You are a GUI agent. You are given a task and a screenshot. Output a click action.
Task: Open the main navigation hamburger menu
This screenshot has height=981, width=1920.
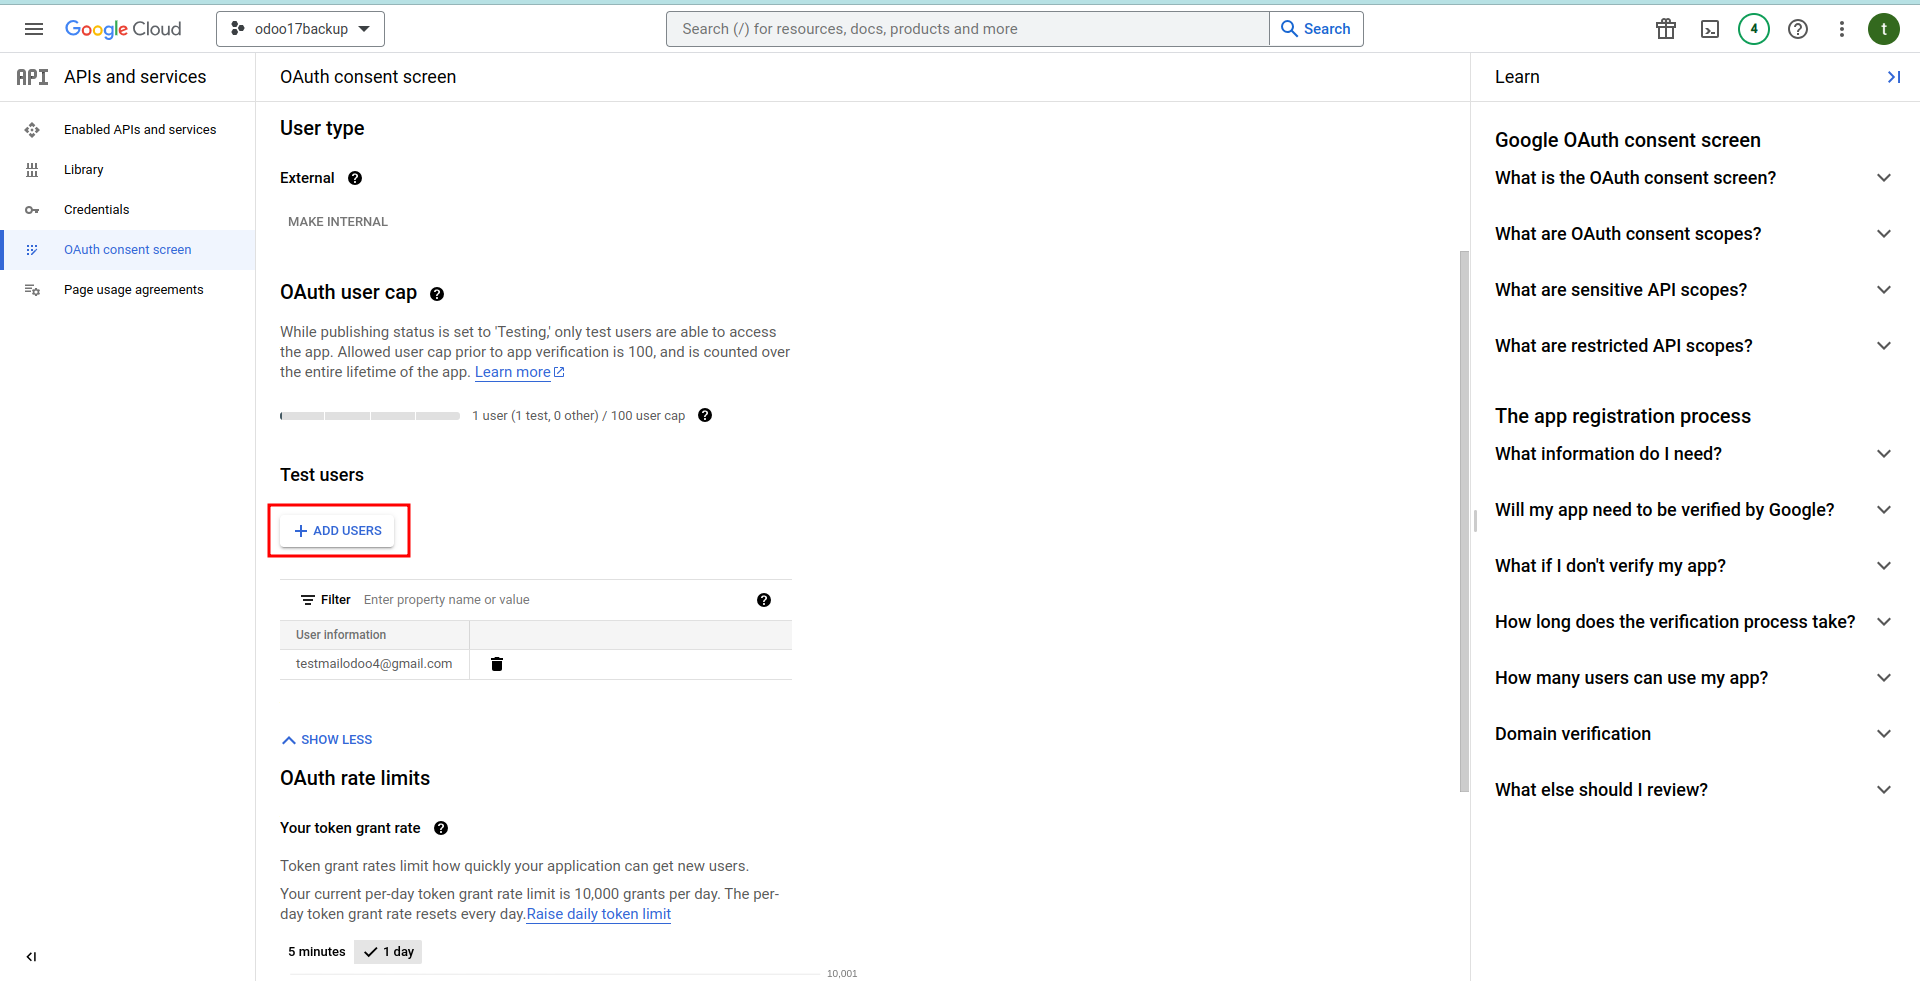[x=34, y=29]
